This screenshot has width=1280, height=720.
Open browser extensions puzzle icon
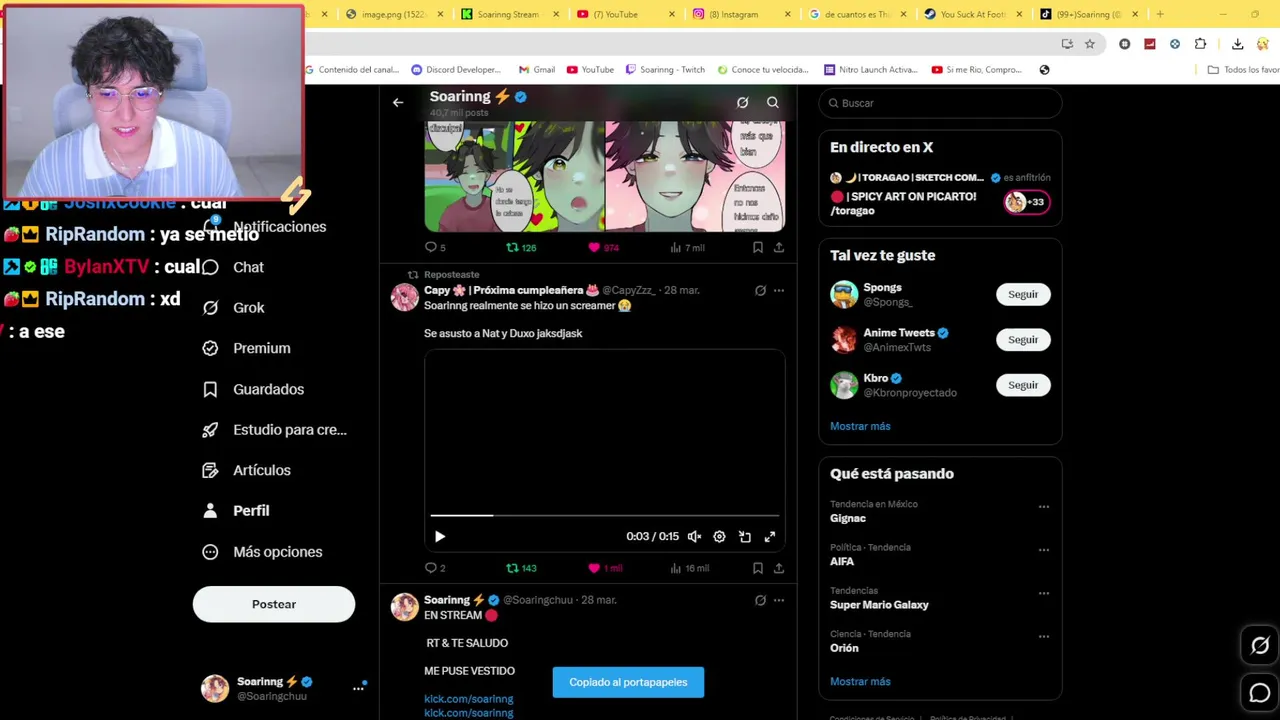click(x=1200, y=44)
